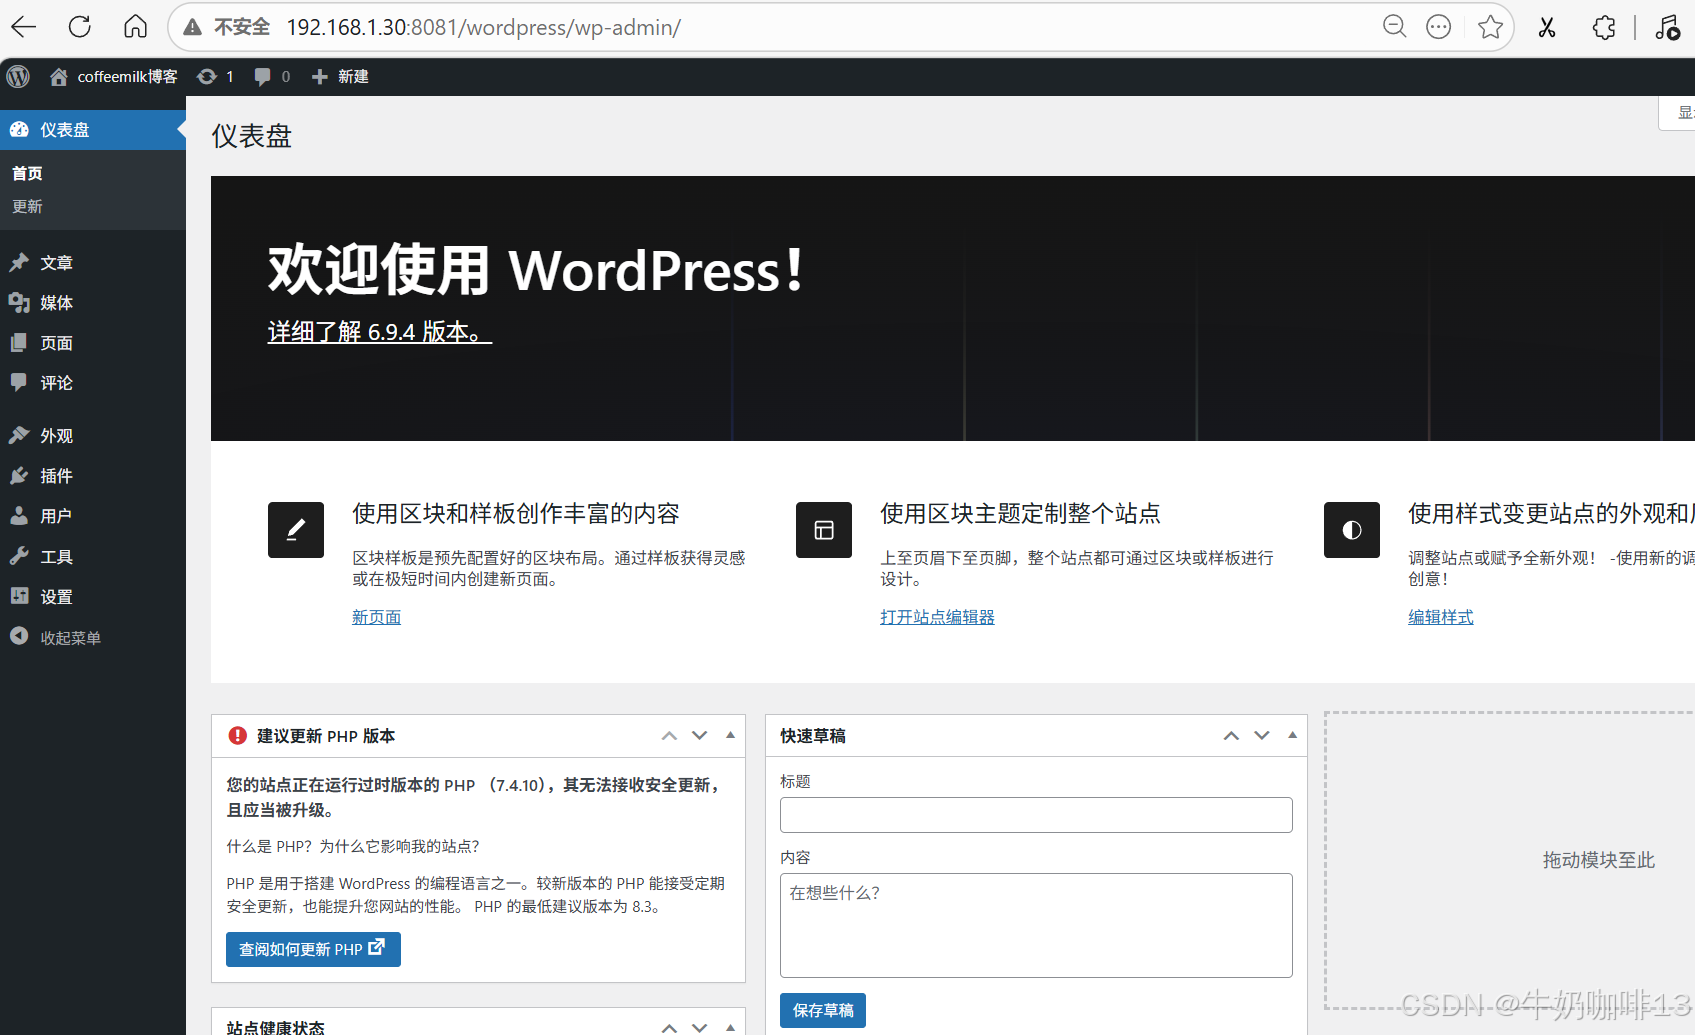The width and height of the screenshot is (1695, 1035).
Task: Click the 工具 wrench icon
Action: point(19,556)
